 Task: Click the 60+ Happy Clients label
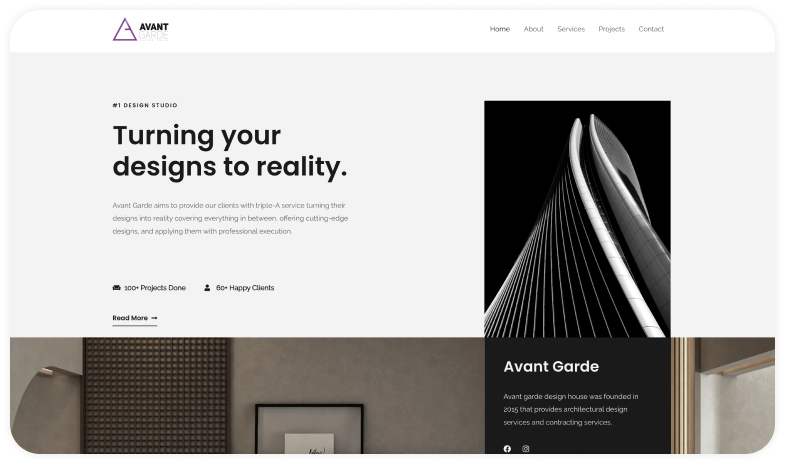(245, 288)
